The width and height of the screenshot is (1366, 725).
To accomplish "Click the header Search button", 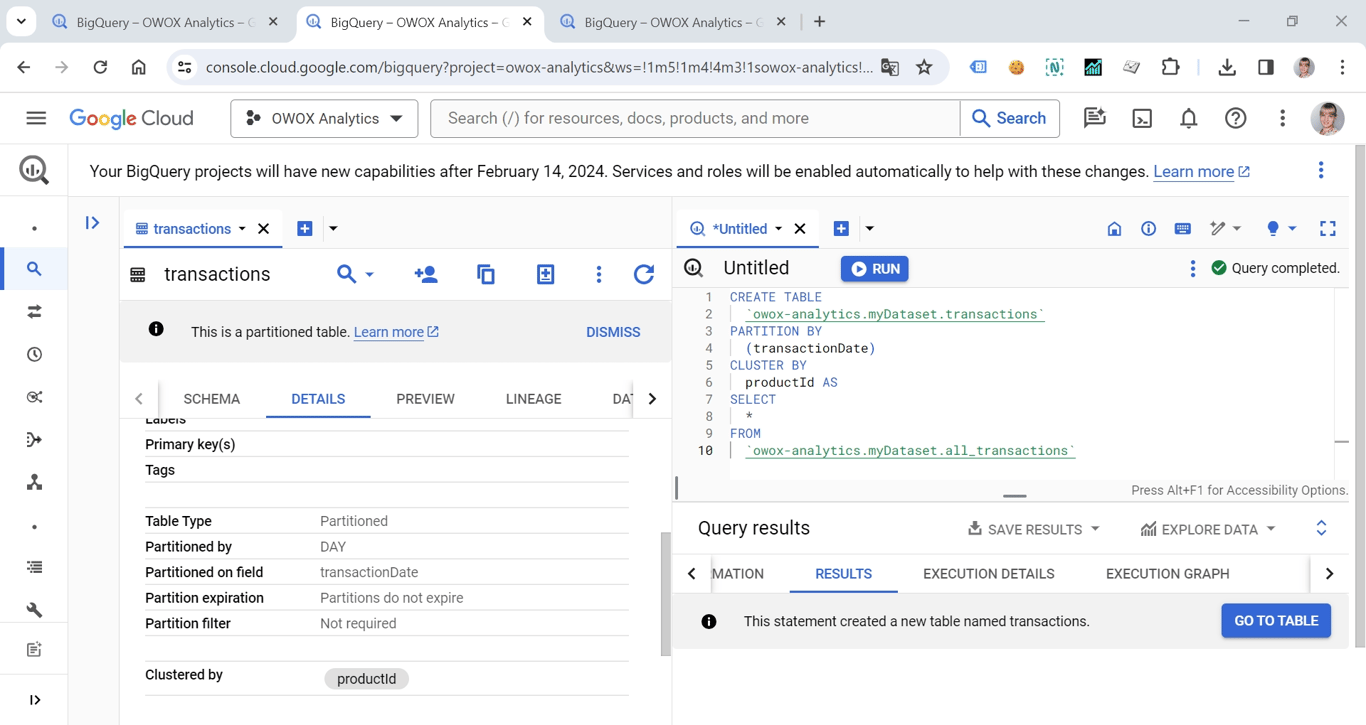I will (1009, 118).
